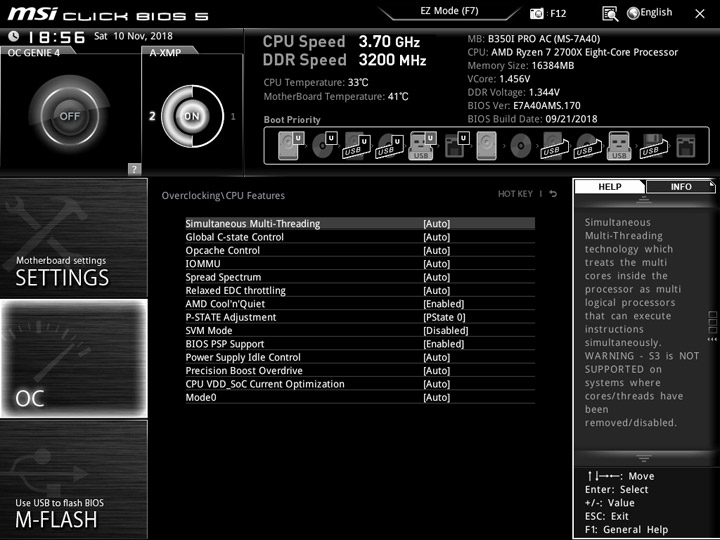720x540 pixels.
Task: Switch to the INFO tab
Action: [x=681, y=186]
